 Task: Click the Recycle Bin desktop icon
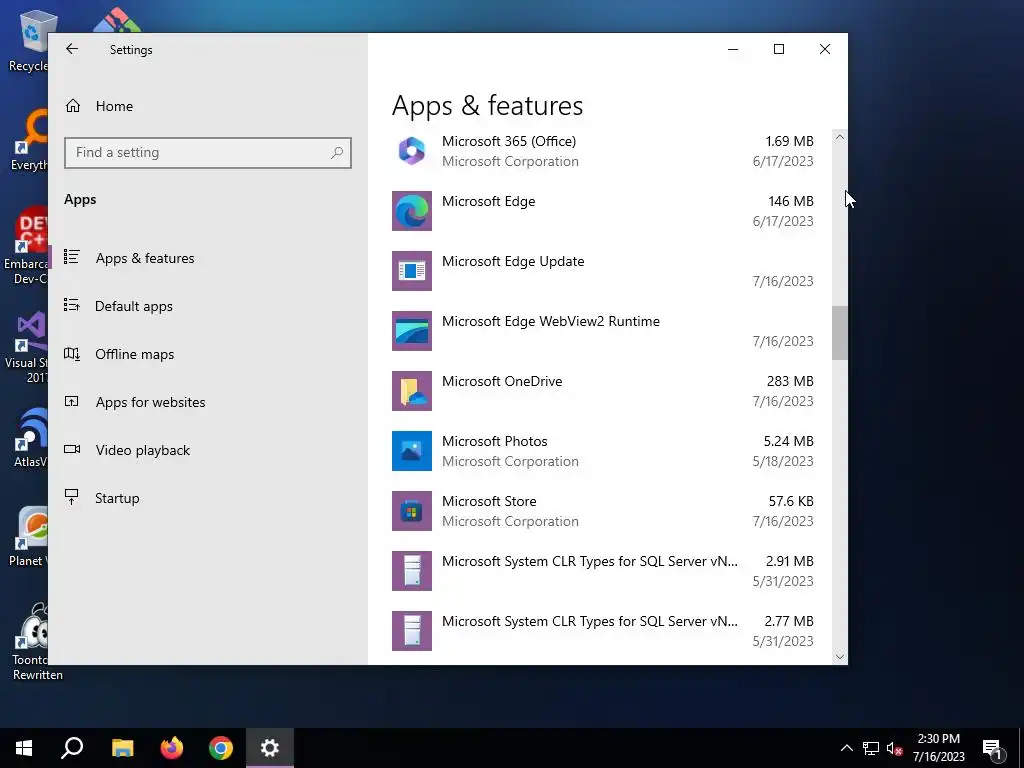point(30,40)
